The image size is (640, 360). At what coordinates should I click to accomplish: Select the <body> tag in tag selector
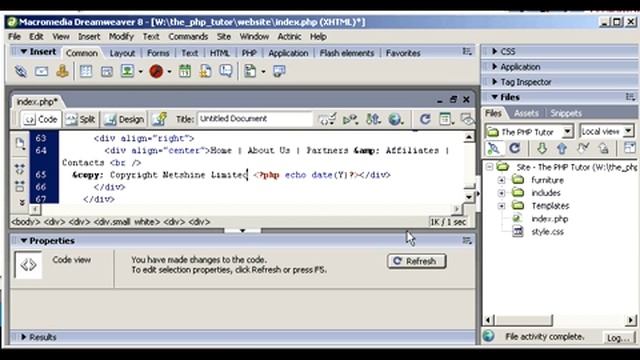pyautogui.click(x=26, y=222)
